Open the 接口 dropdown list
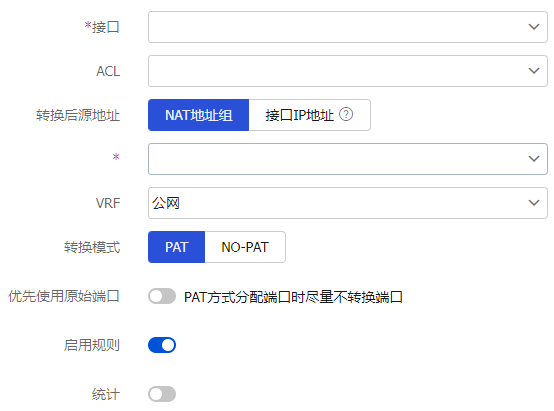Image resolution: width=554 pixels, height=411 pixels. pos(348,27)
